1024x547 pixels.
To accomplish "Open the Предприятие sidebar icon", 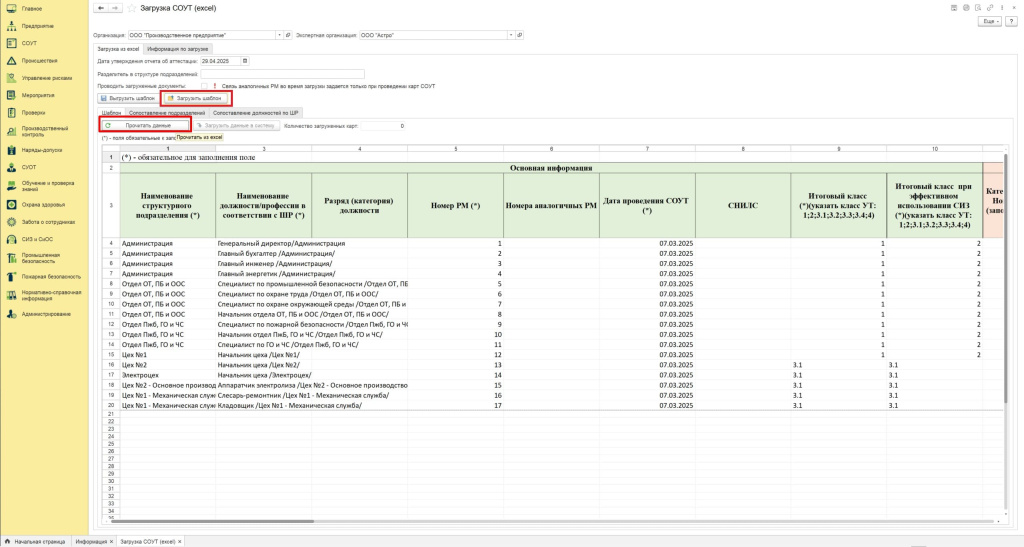I will pos(11,26).
